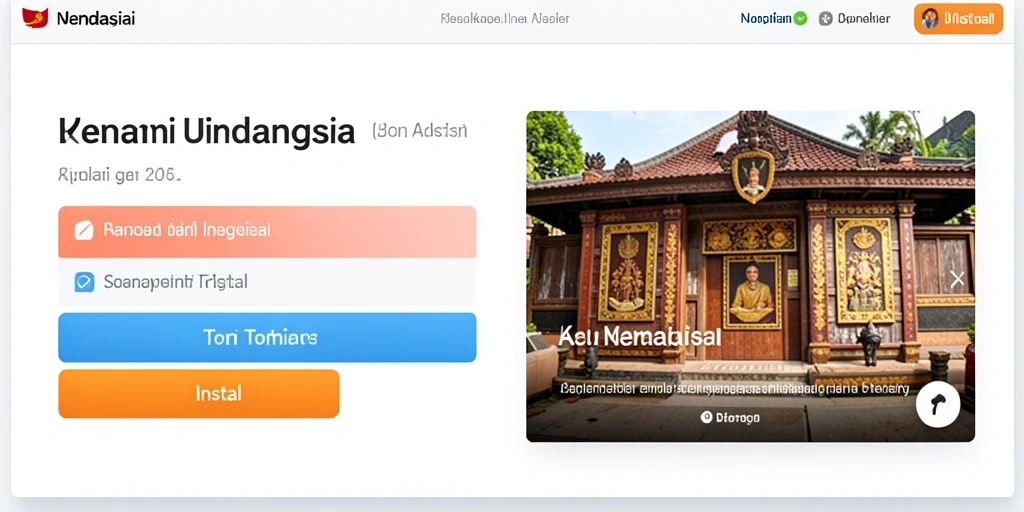Toggle the blue checkbox beside Soanapeinti Tristal
Image resolution: width=1024 pixels, height=512 pixels.
(x=84, y=281)
